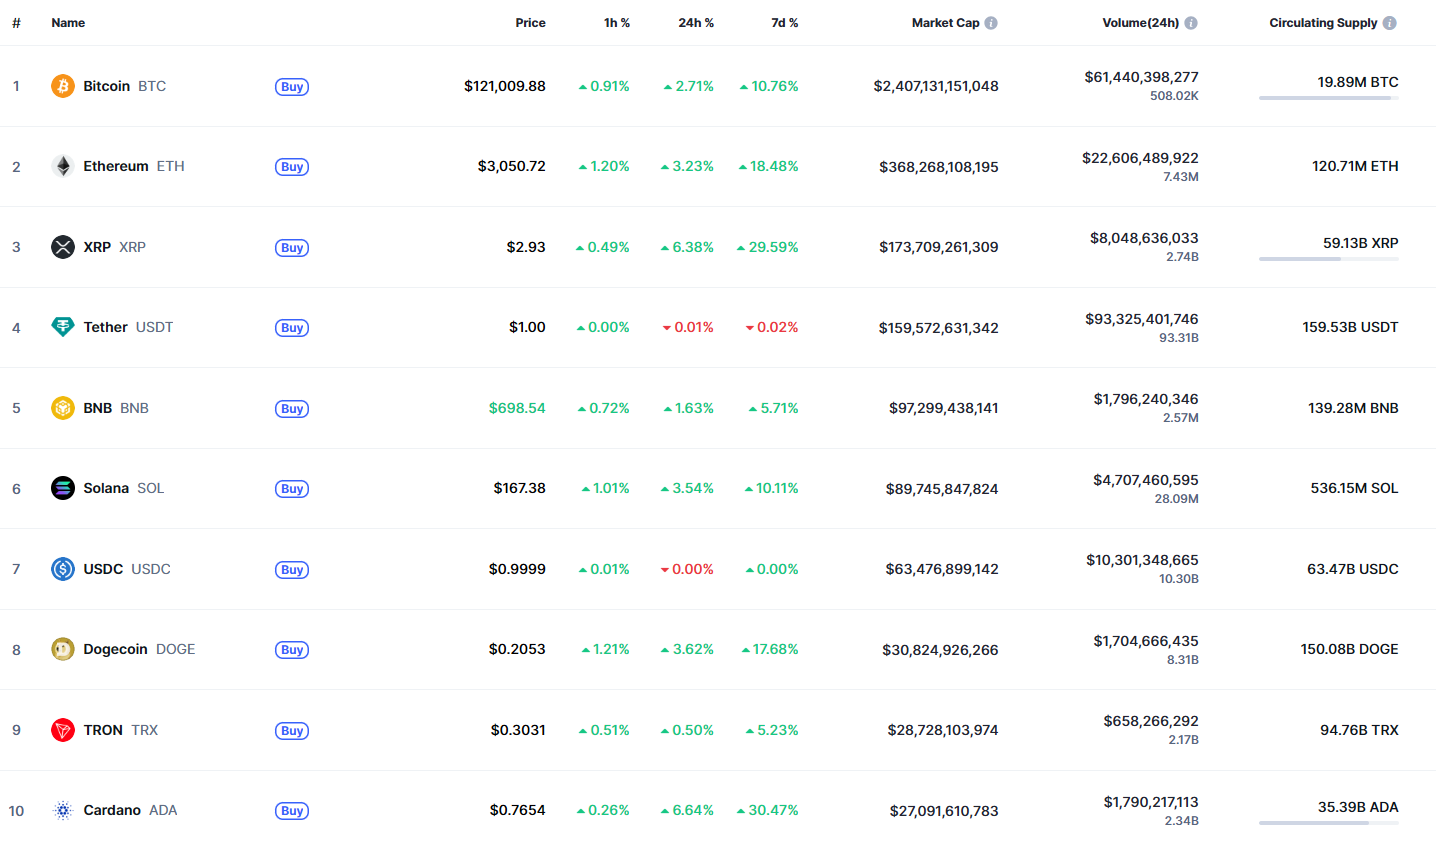Buy Tether using its Buy button
Image resolution: width=1436 pixels, height=844 pixels.
[292, 328]
